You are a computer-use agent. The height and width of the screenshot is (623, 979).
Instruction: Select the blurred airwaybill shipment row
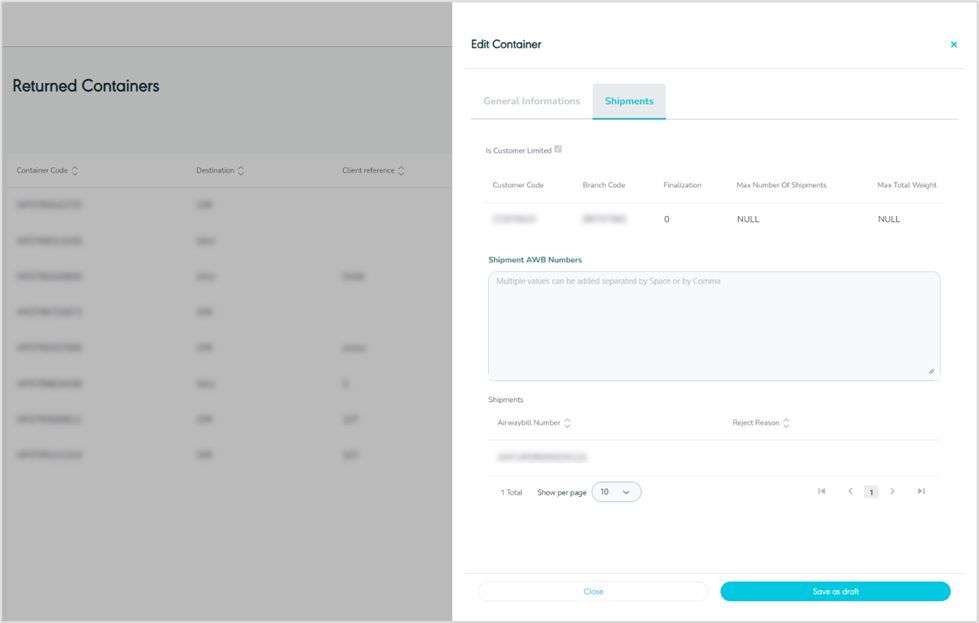pos(541,457)
